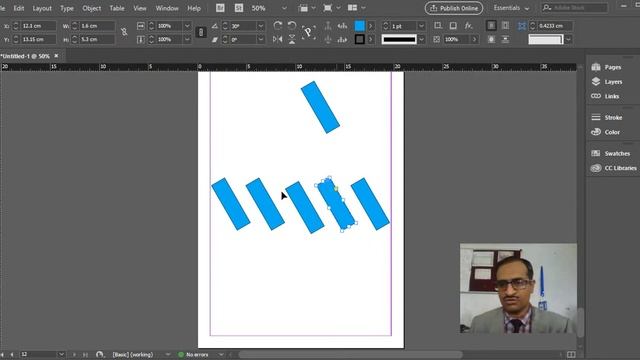The width and height of the screenshot is (640, 360).
Task: Click the Publish Online button
Action: (x=454, y=8)
